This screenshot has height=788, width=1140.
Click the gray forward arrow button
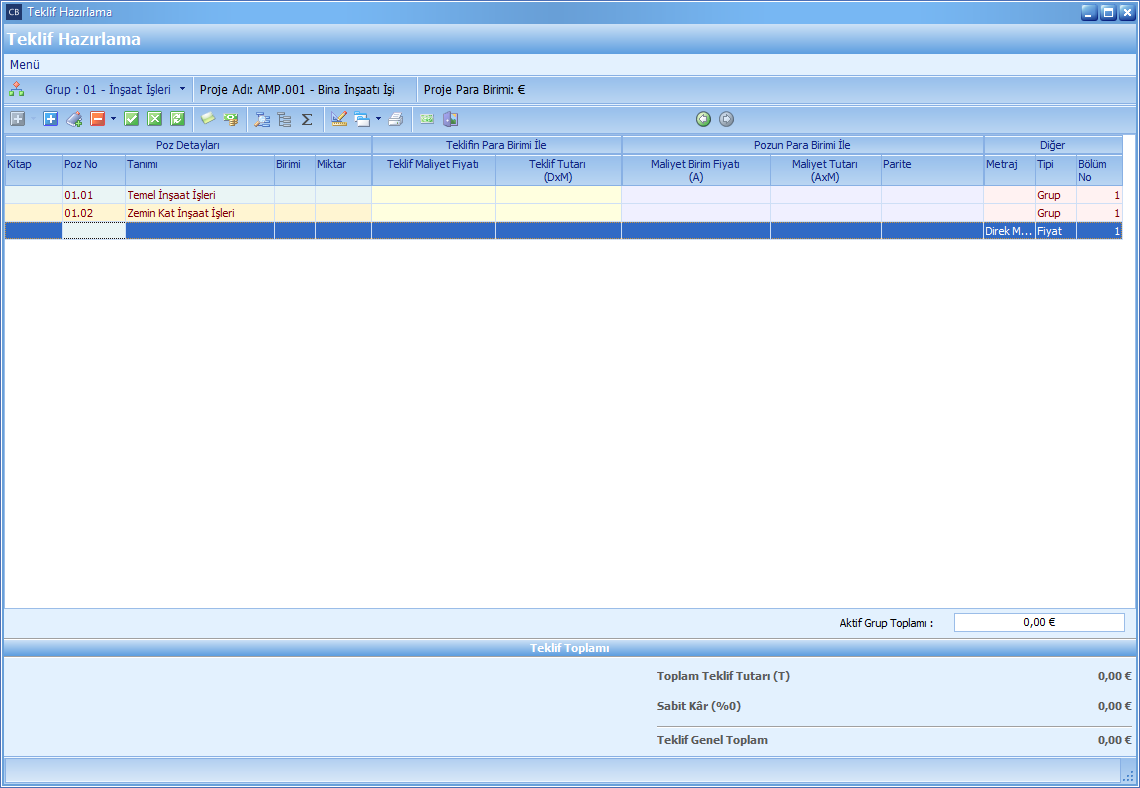coord(726,119)
